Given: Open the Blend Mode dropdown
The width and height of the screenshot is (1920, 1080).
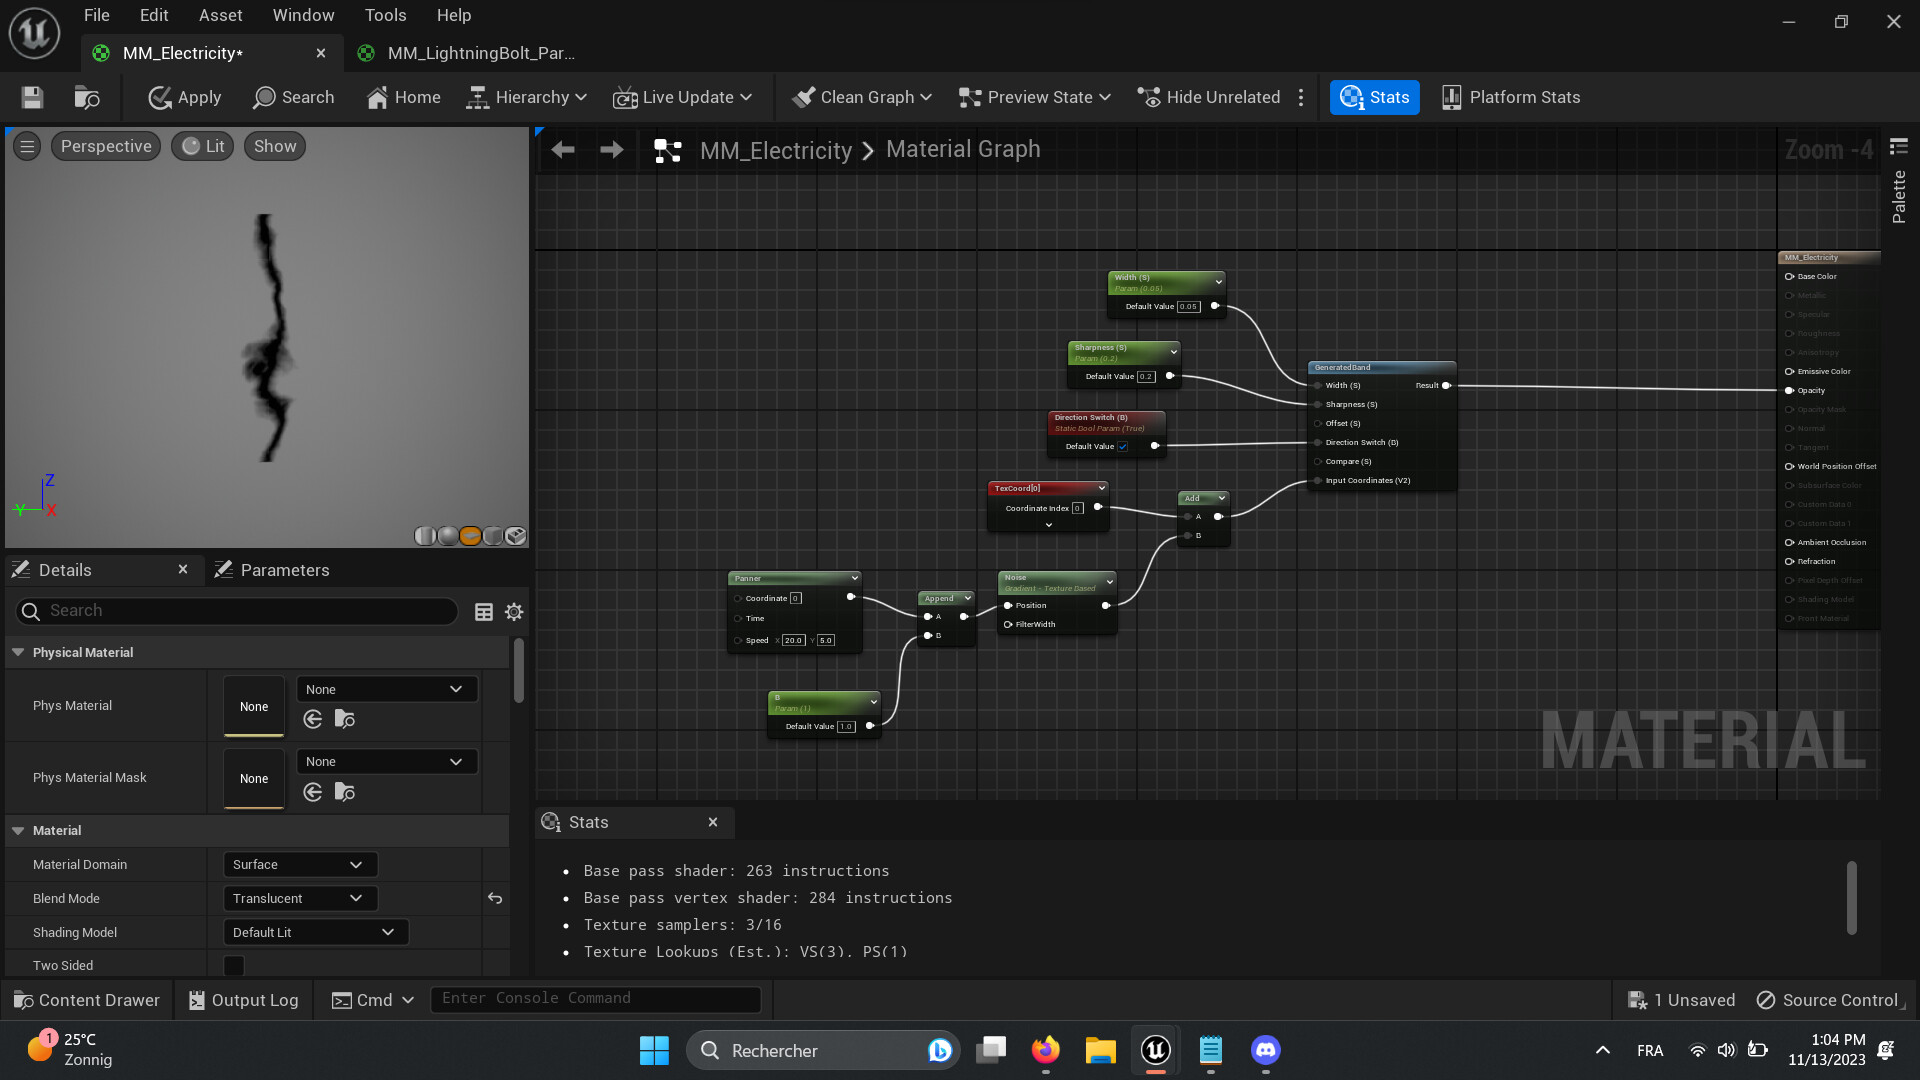Looking at the screenshot, I should [x=300, y=898].
